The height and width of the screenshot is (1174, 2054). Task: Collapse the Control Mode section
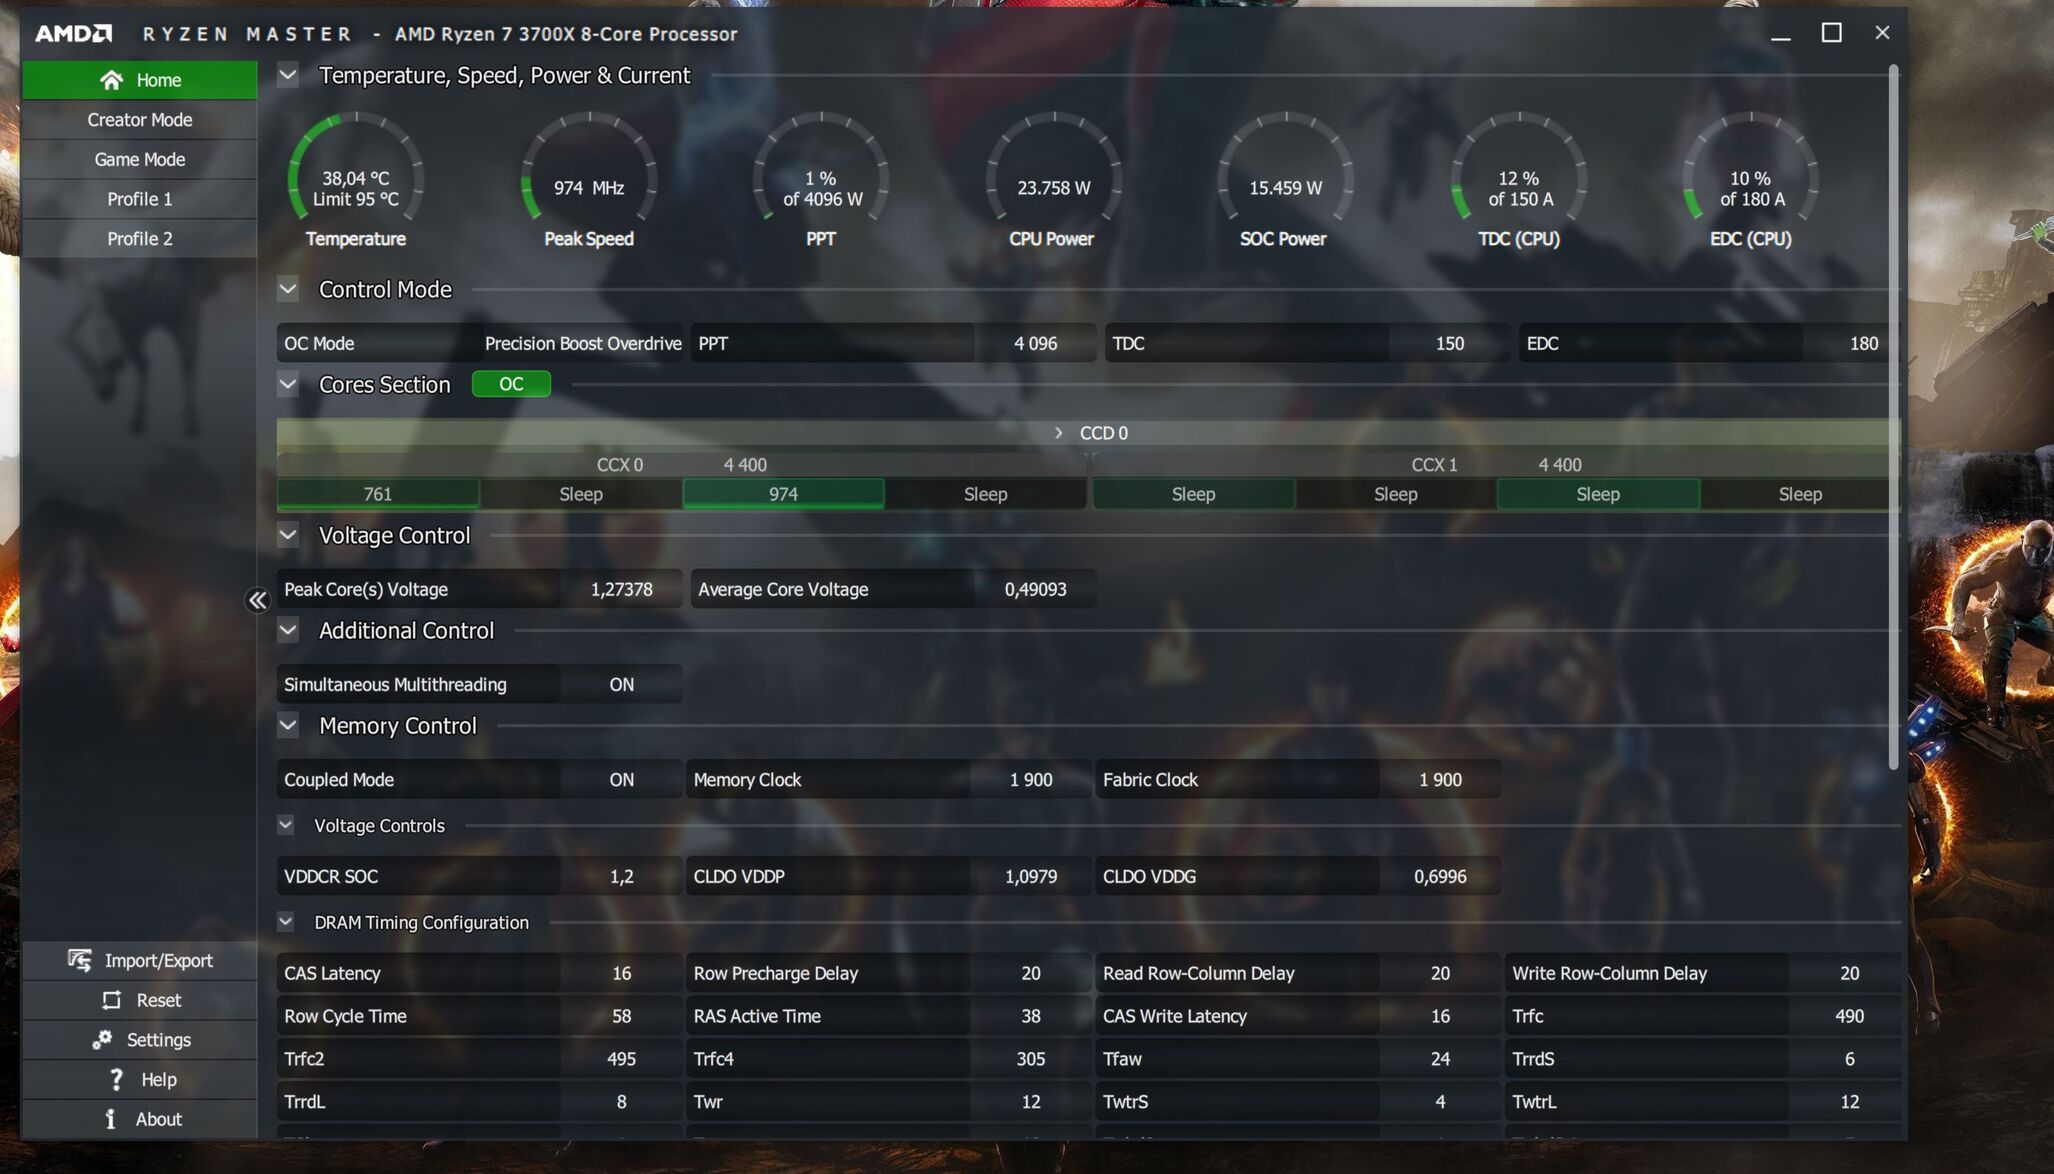coord(288,289)
